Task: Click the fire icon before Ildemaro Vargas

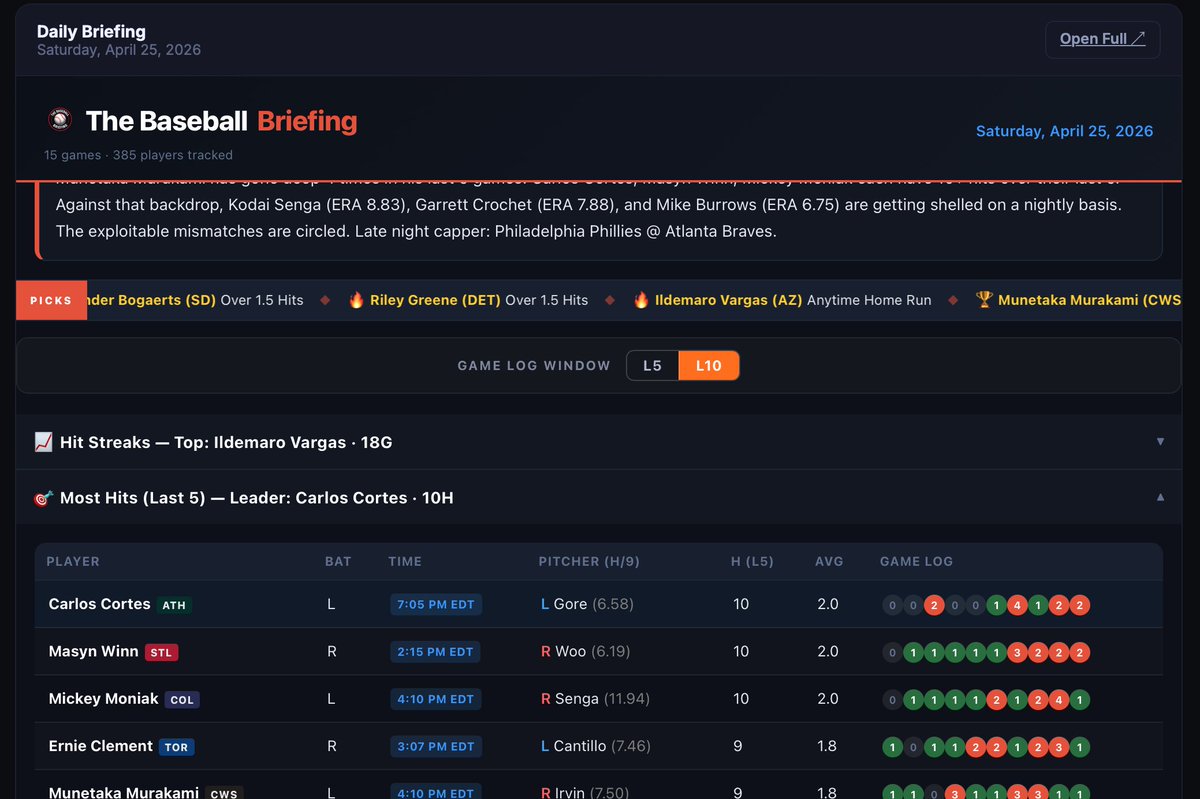Action: click(641, 300)
